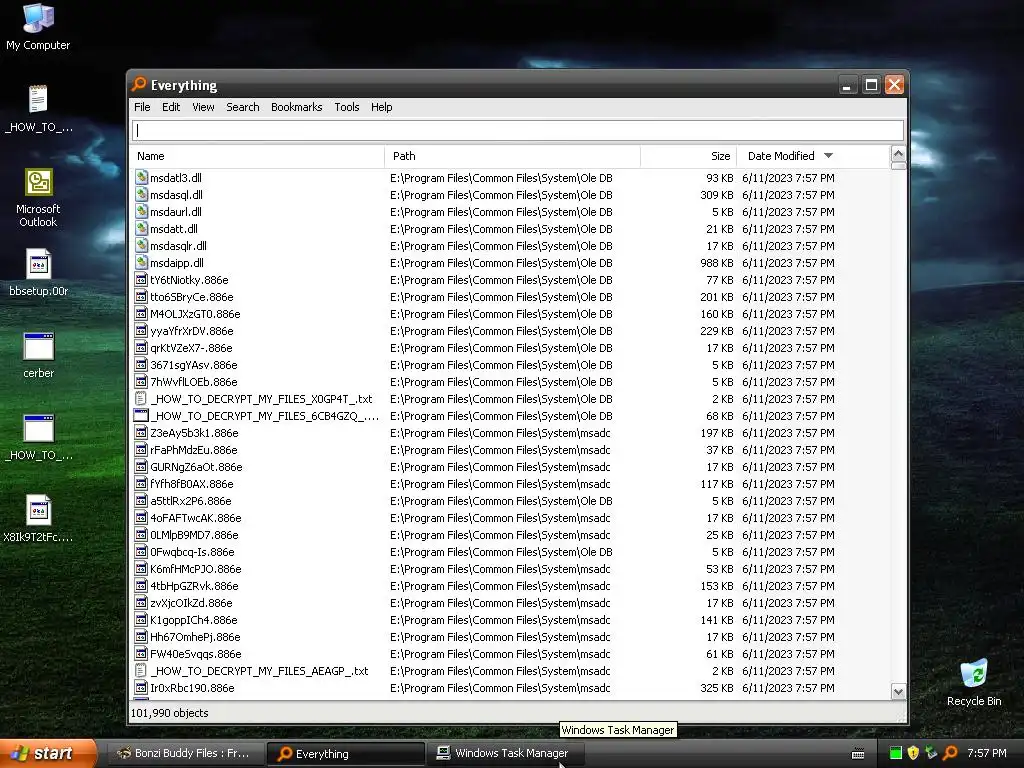This screenshot has height=768, width=1024.
Task: Open the Help menu
Action: [381, 107]
